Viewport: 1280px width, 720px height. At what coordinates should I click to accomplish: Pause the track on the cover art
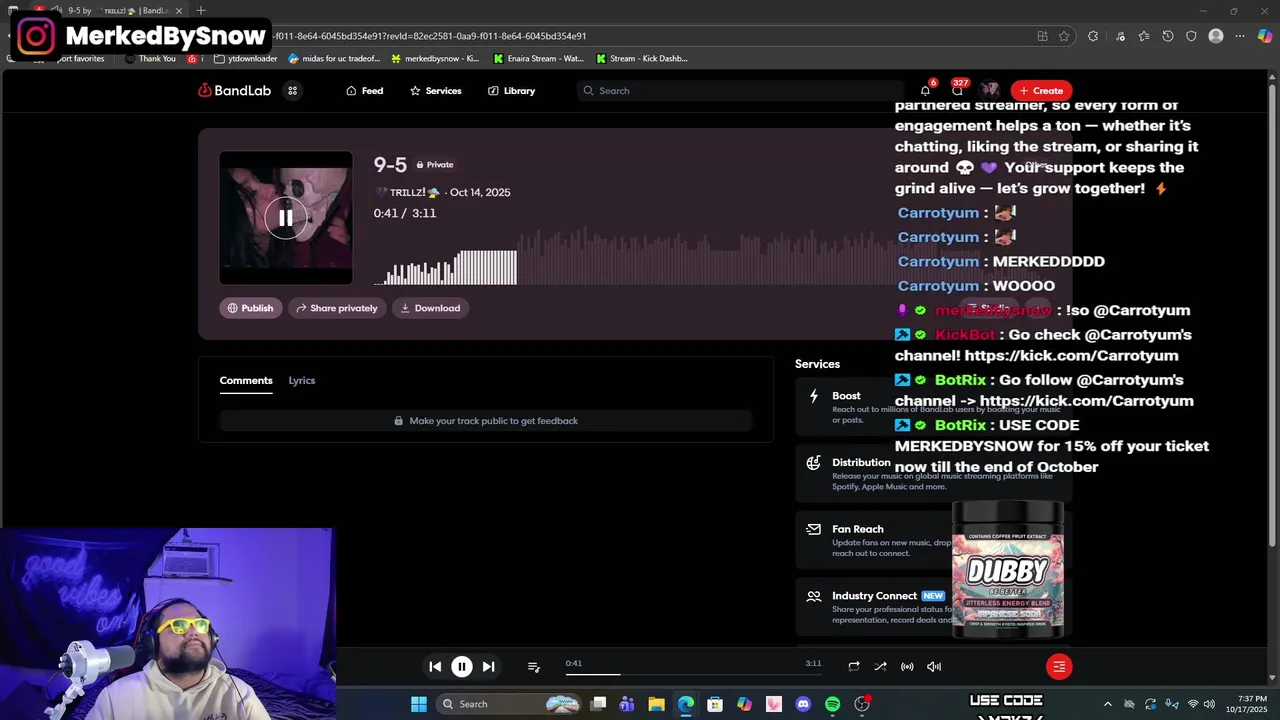click(286, 217)
